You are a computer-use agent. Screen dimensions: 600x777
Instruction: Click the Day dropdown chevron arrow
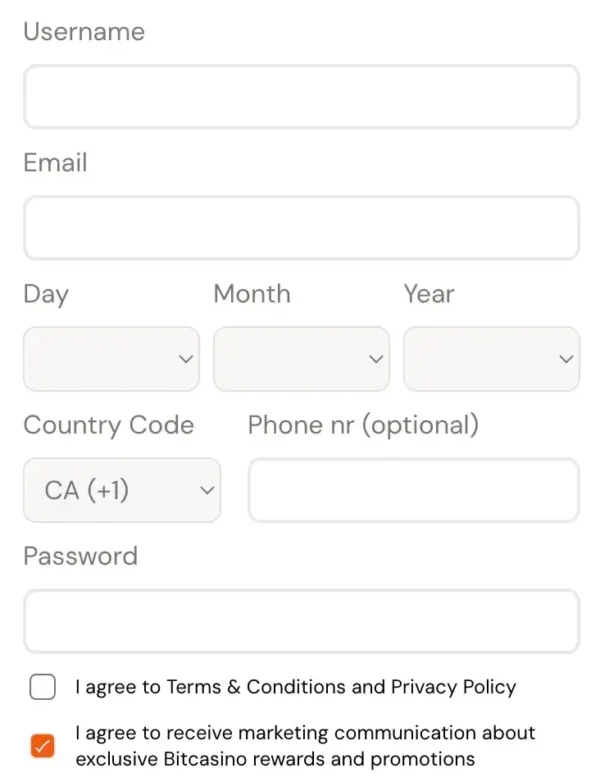coord(186,359)
